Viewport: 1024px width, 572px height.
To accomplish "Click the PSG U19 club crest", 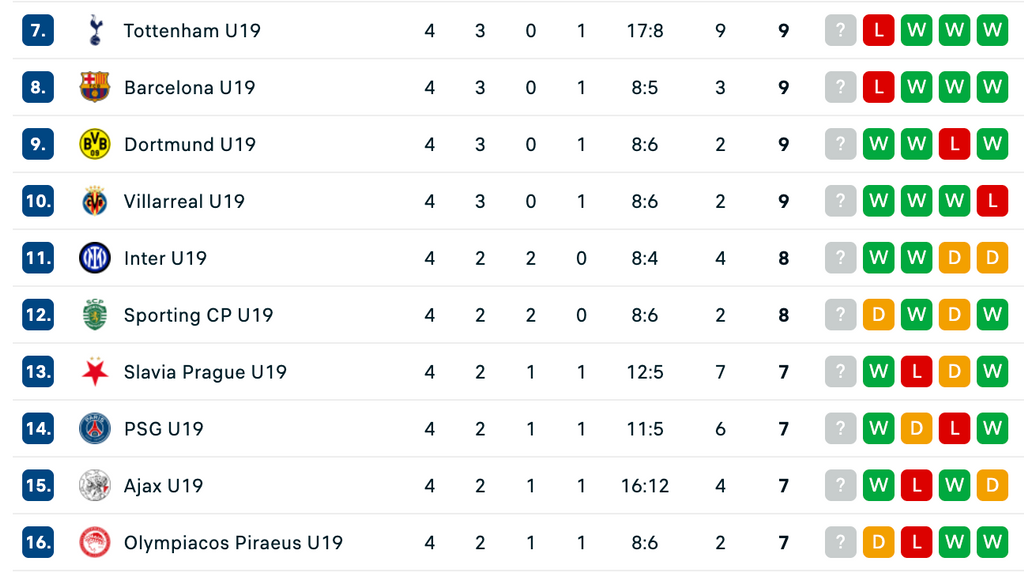I will [x=95, y=429].
